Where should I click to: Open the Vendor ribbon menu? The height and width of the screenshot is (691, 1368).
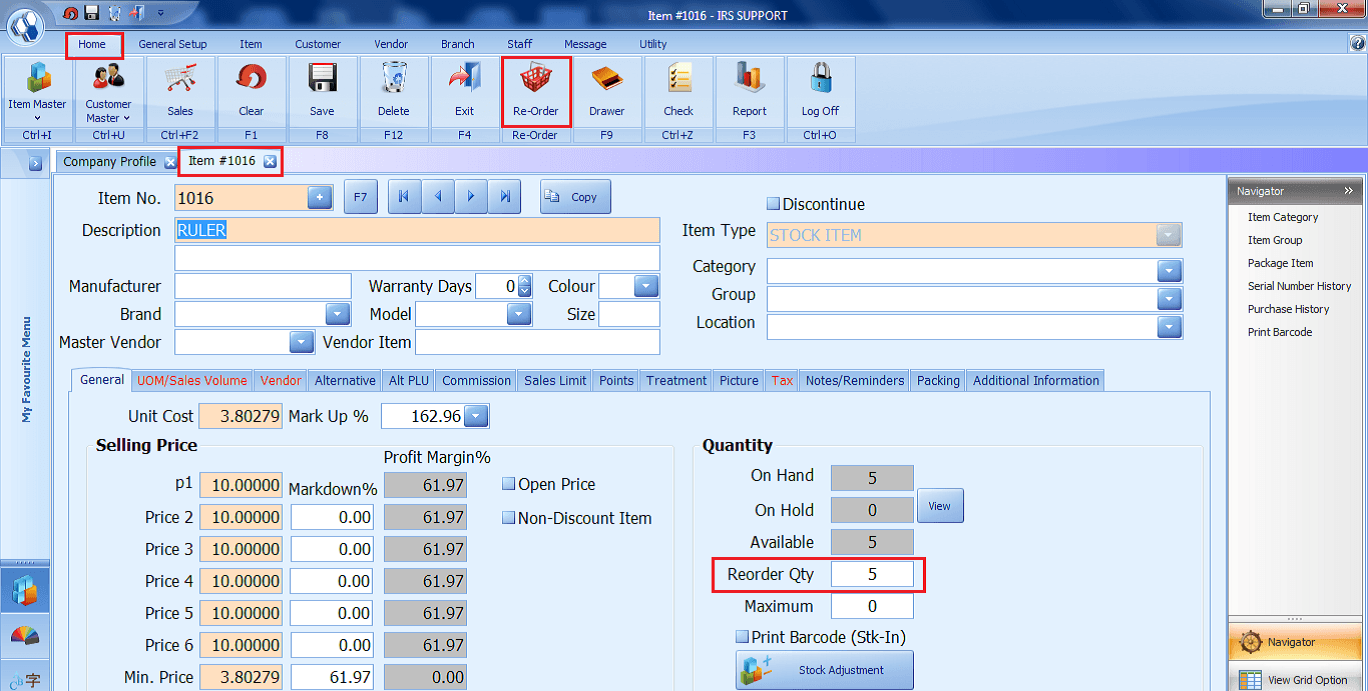(390, 44)
